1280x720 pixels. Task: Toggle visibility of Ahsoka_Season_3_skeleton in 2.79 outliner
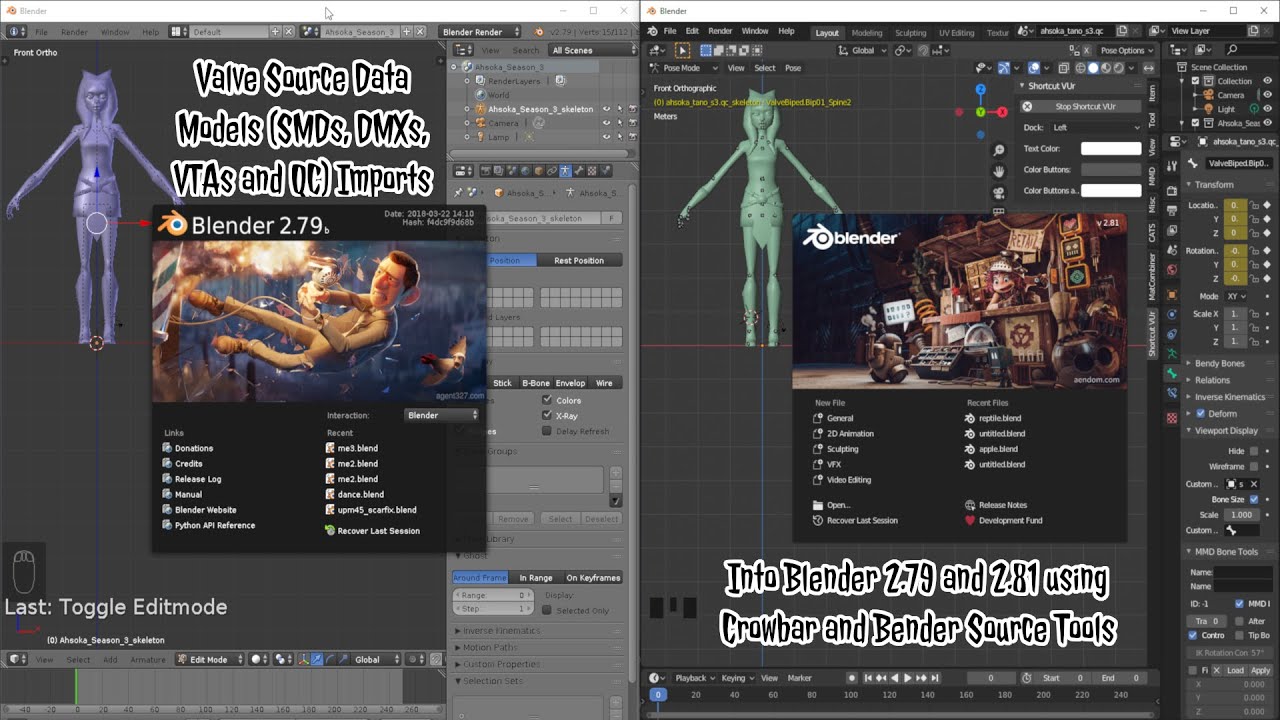point(606,109)
